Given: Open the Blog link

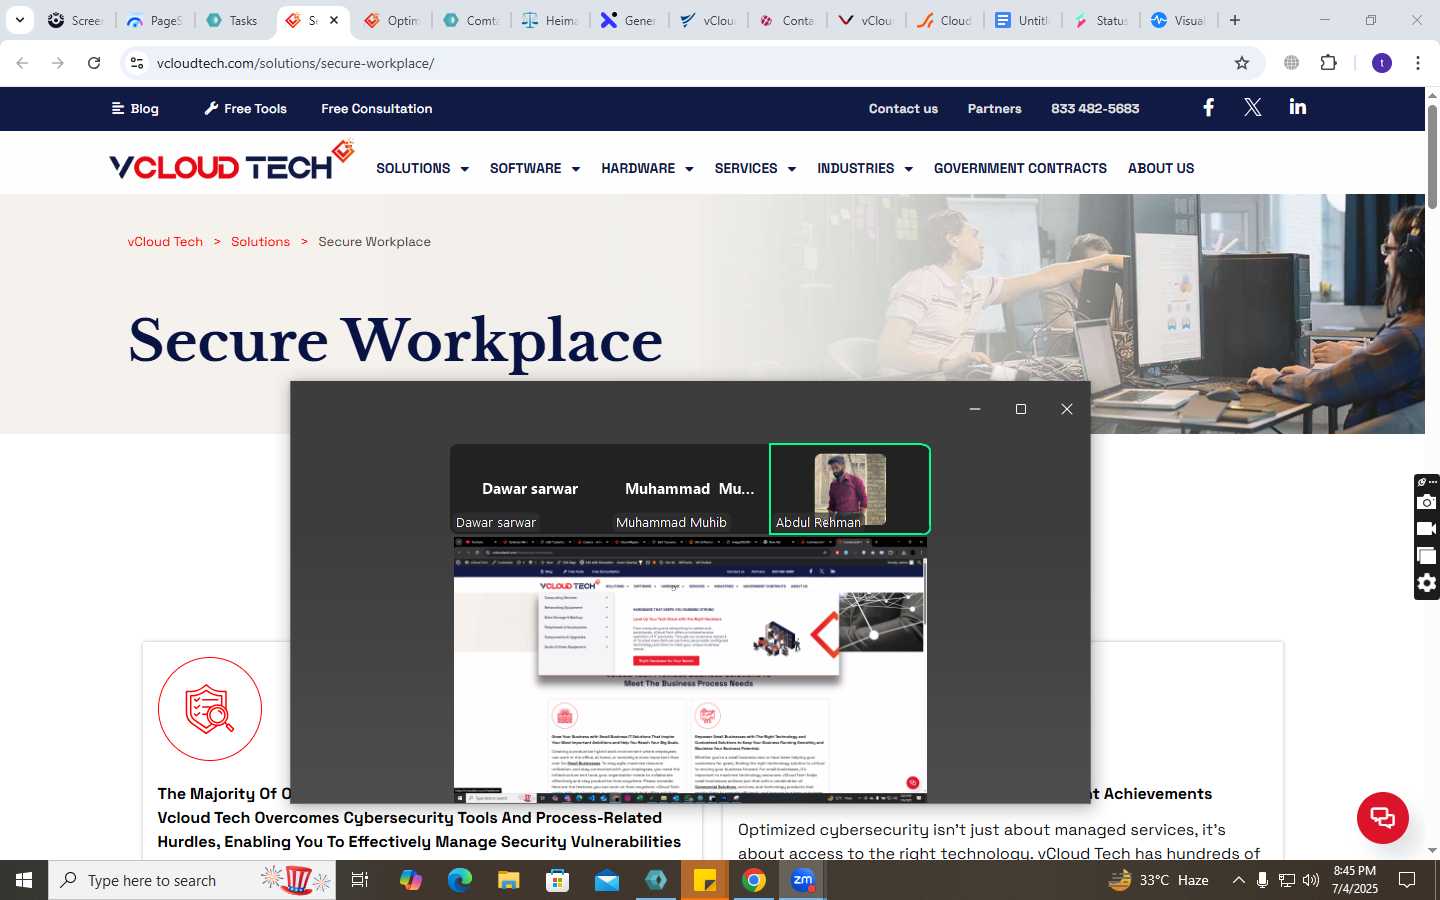Looking at the screenshot, I should pyautogui.click(x=135, y=108).
